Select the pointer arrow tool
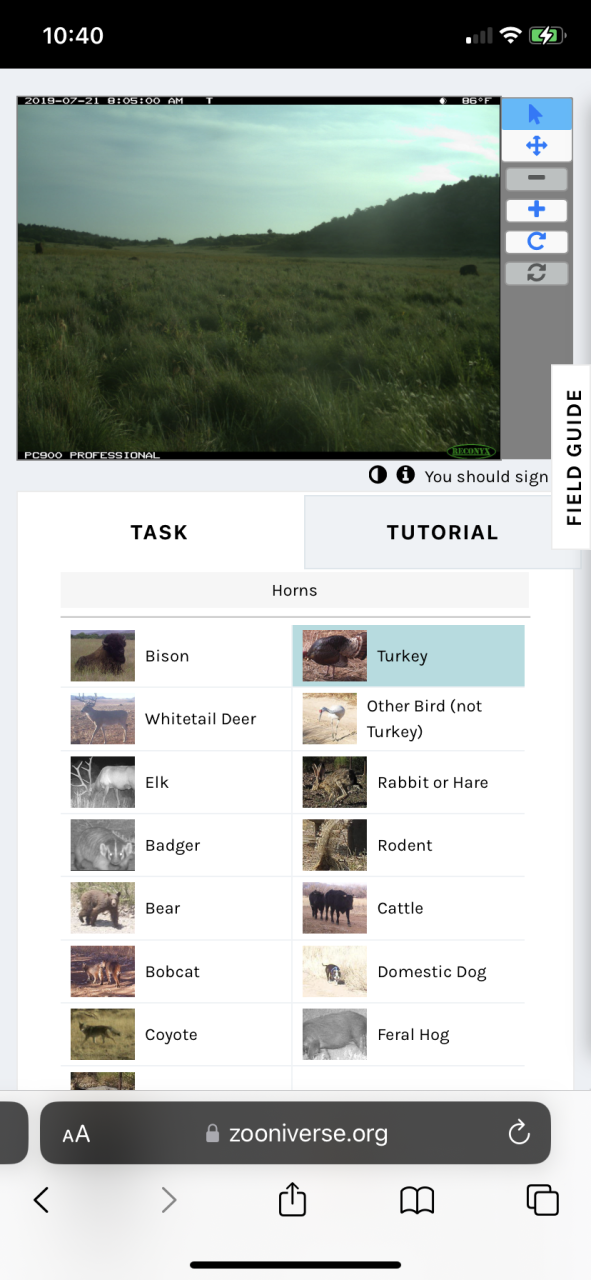This screenshot has height=1280, width=591. pyautogui.click(x=536, y=114)
